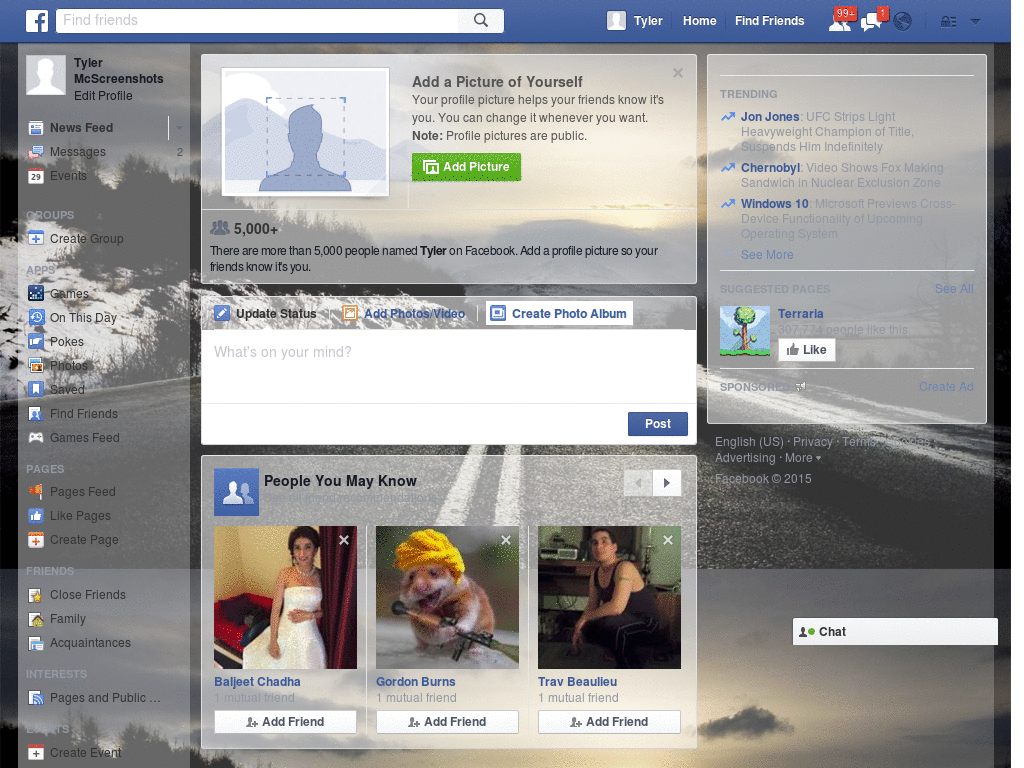The image size is (1024, 768).
Task: Select the Create Photo Album tab
Action: [559, 313]
